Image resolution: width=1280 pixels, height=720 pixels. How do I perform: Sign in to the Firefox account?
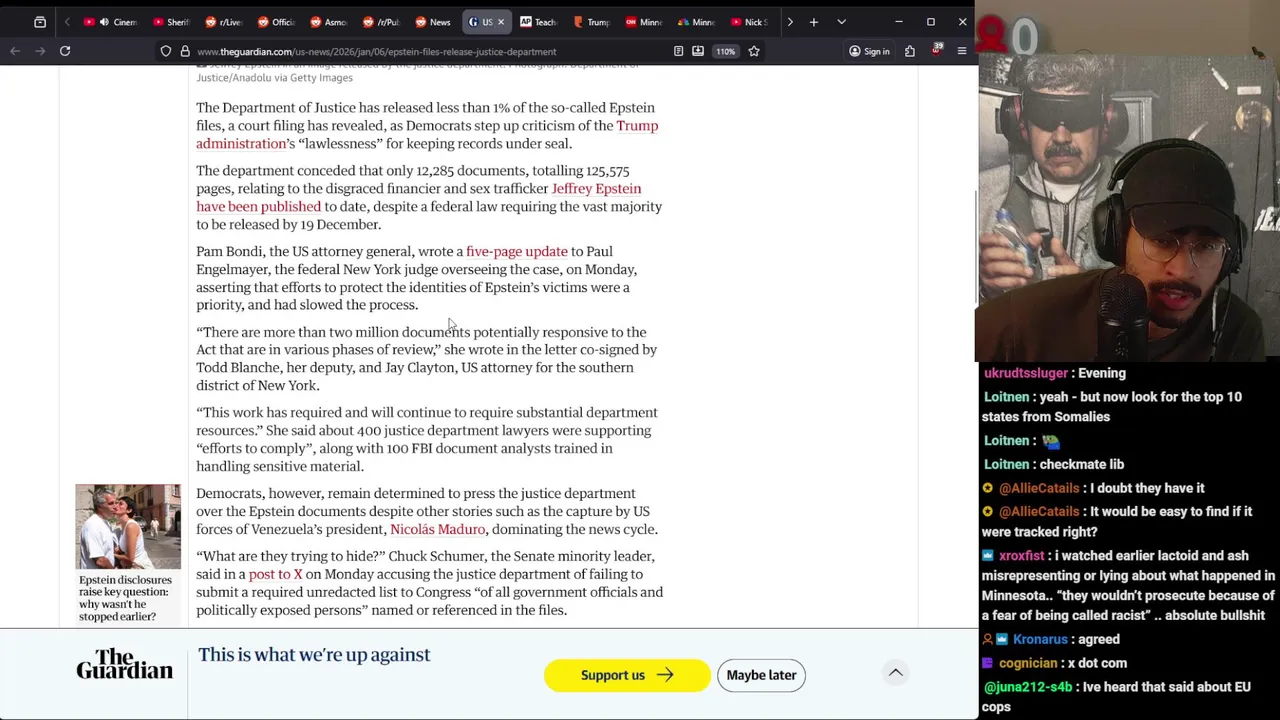[x=869, y=51]
